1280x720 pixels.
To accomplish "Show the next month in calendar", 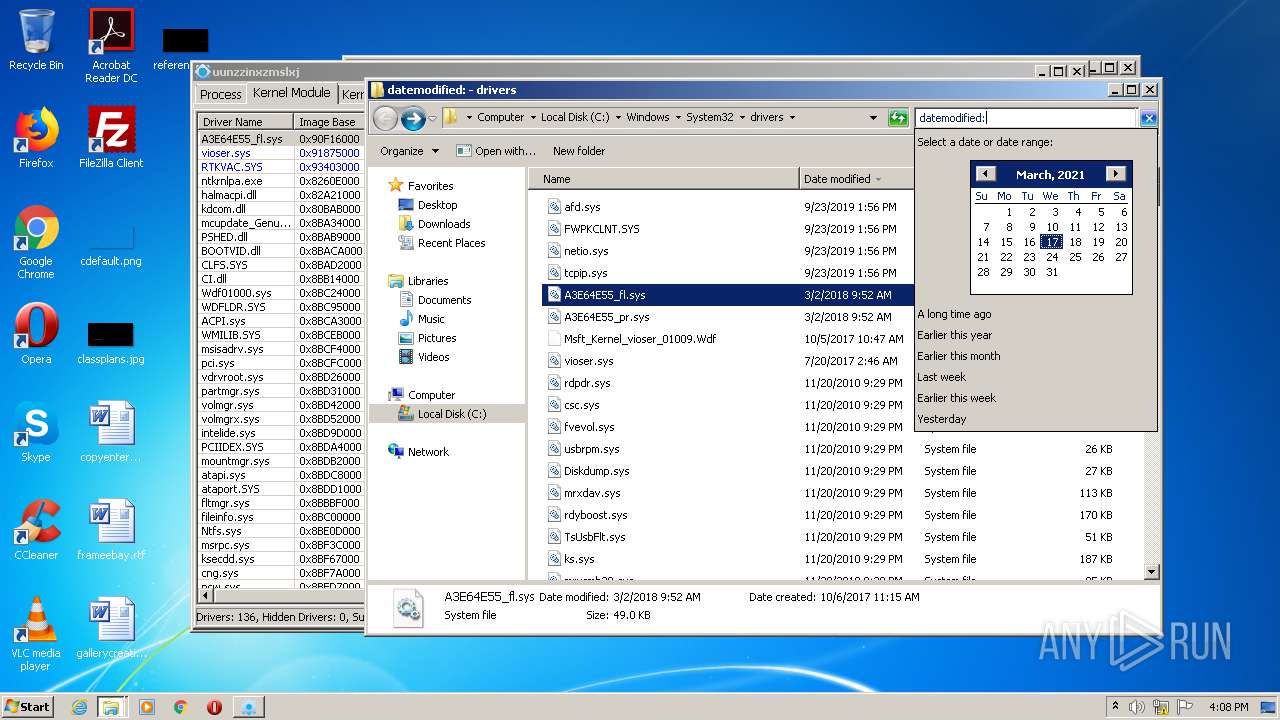I will point(1116,174).
